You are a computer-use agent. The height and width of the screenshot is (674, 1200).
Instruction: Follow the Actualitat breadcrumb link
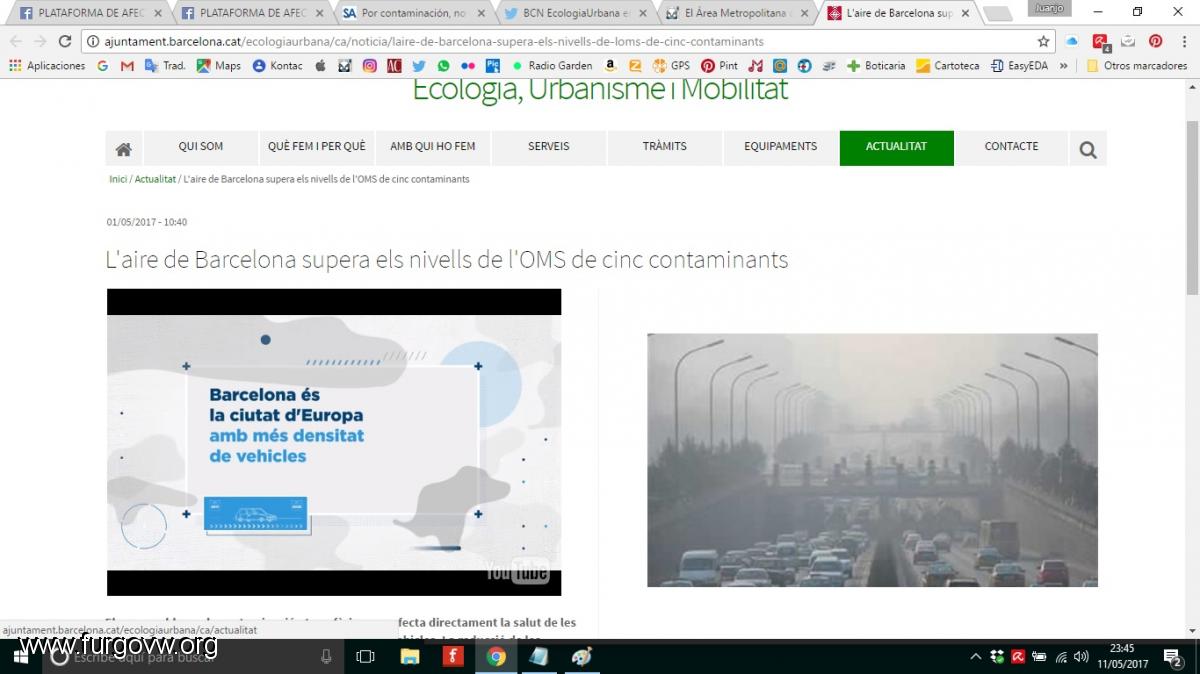155,179
